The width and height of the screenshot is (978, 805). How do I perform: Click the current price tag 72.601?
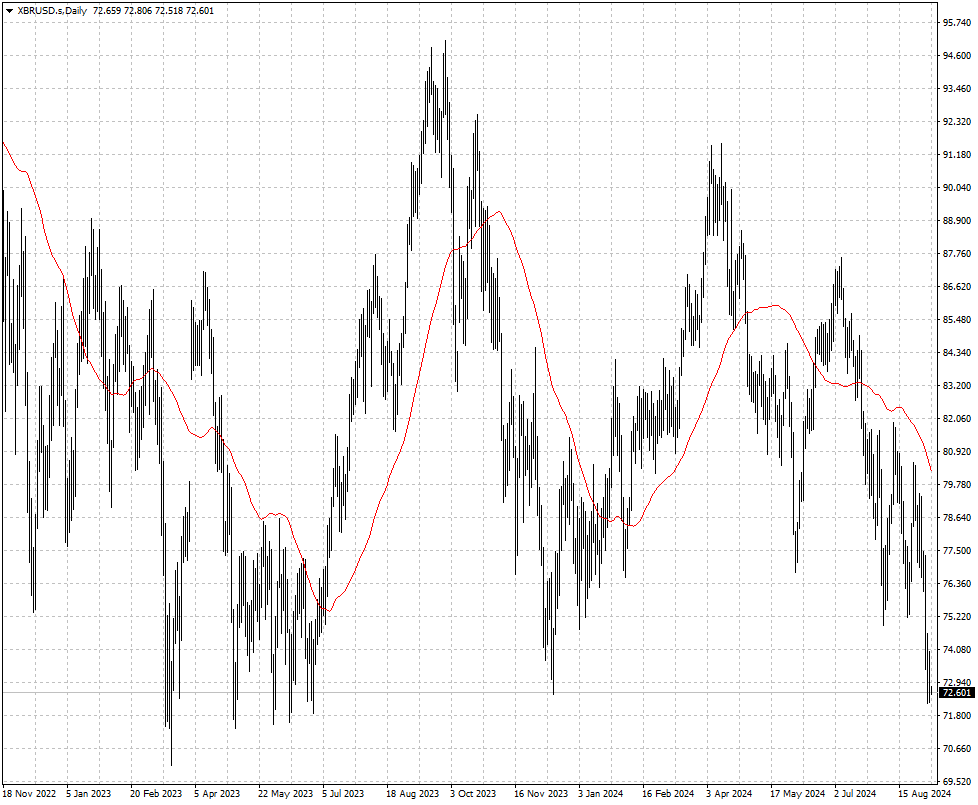tap(957, 692)
